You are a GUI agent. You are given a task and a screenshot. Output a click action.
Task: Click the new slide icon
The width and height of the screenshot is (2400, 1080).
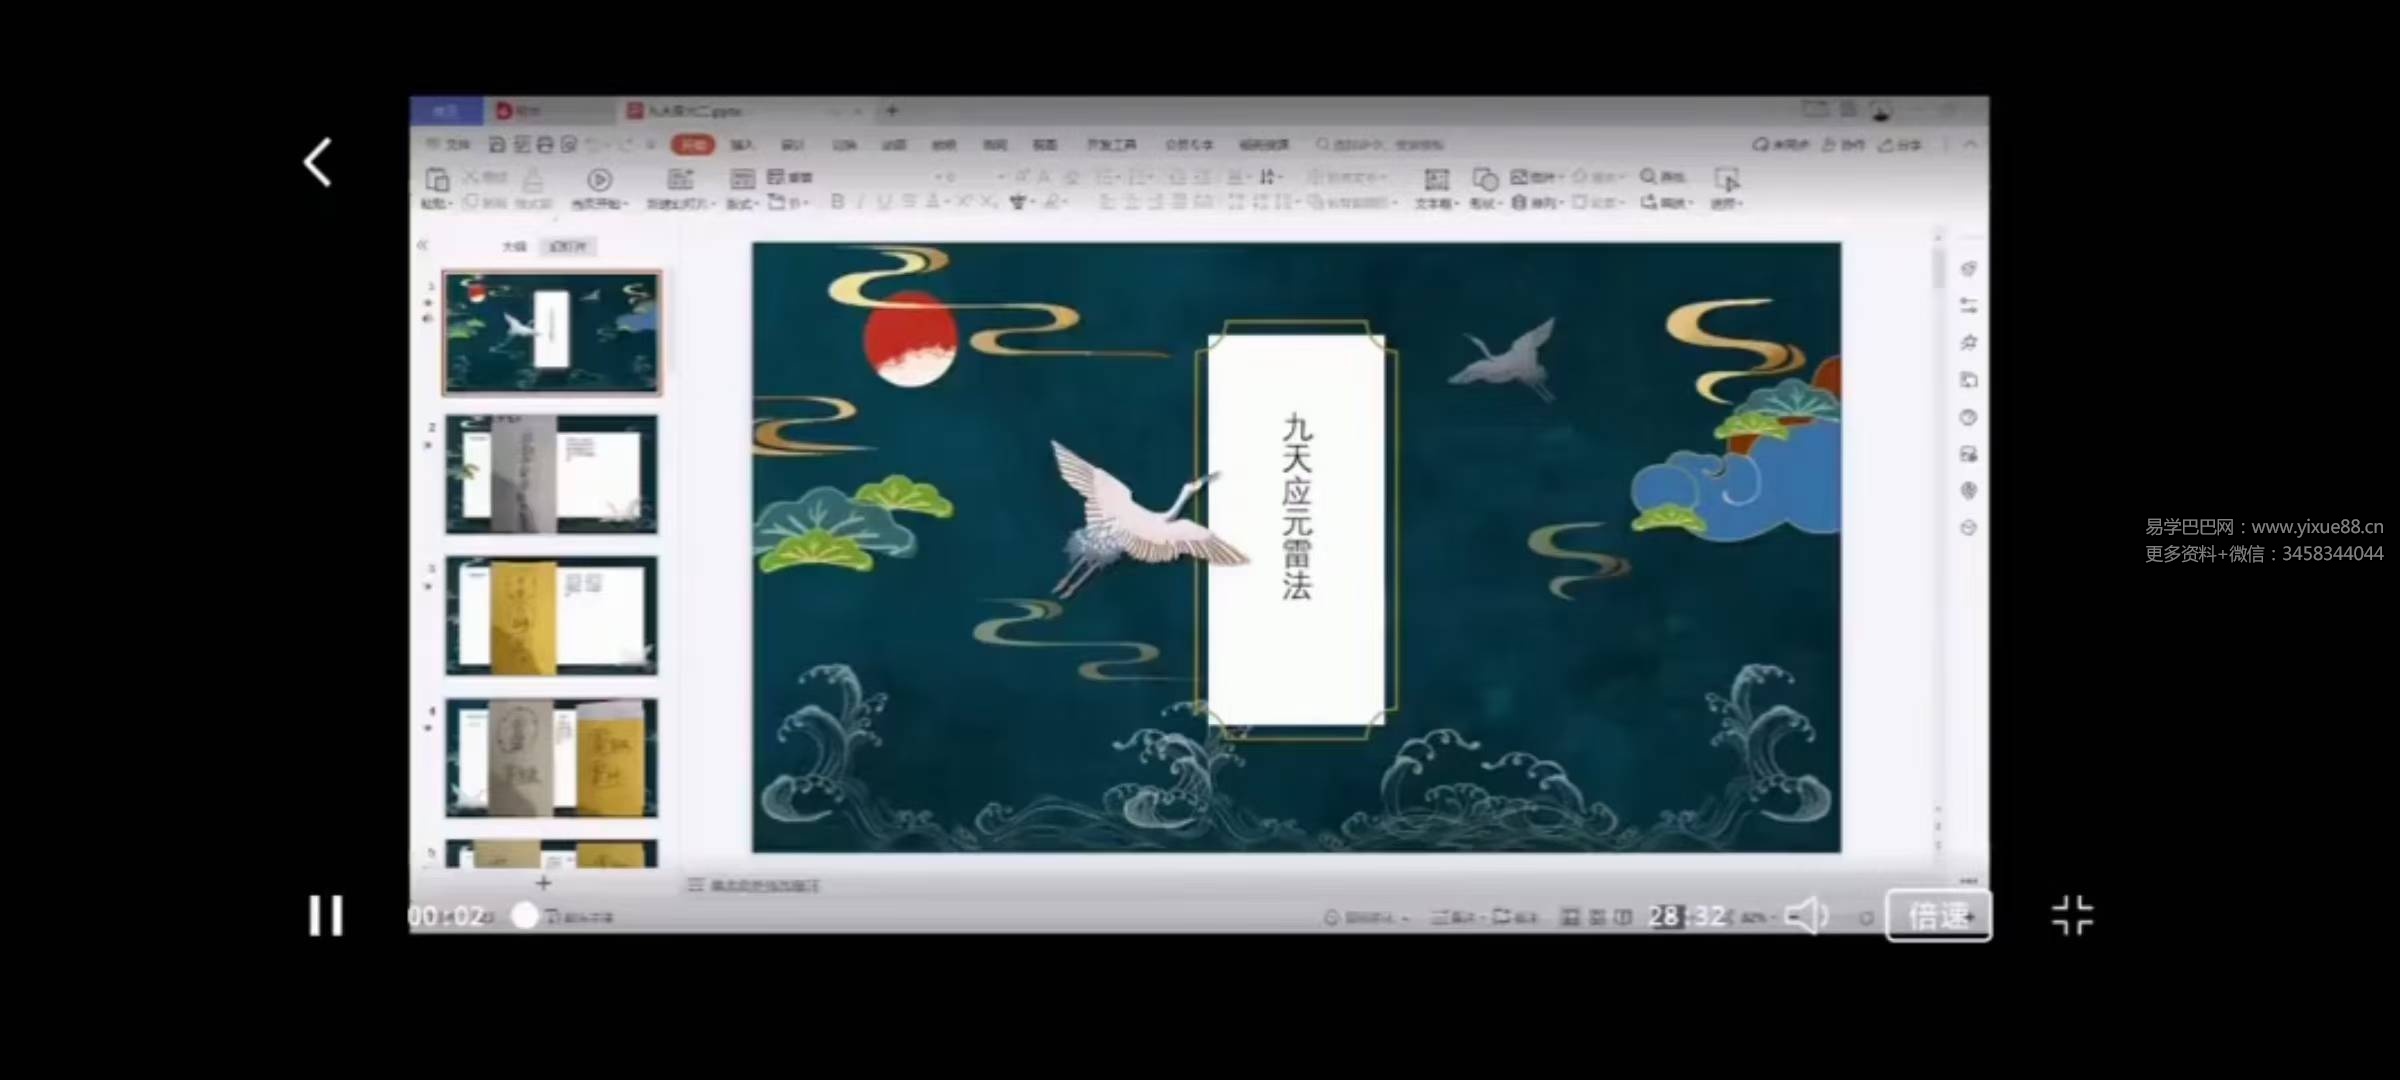click(x=680, y=181)
